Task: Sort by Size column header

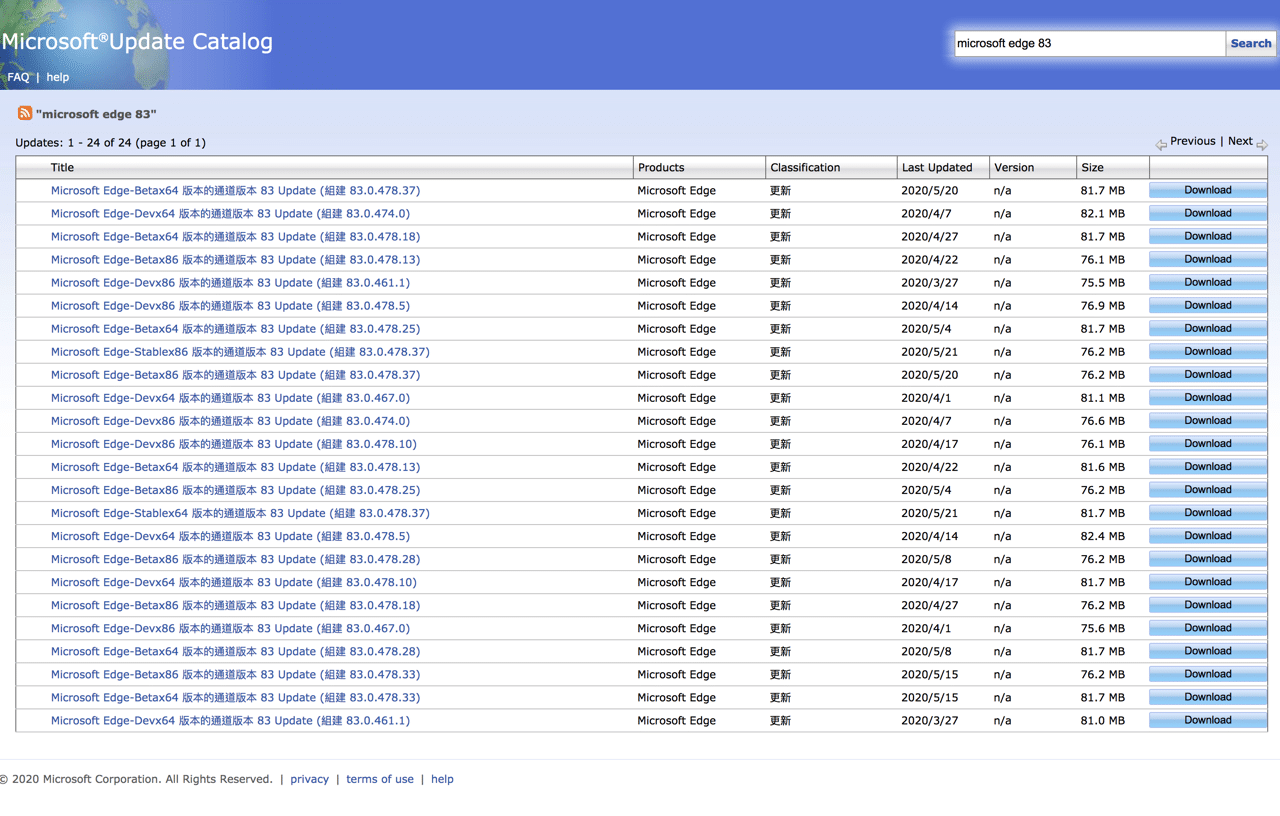Action: pyautogui.click(x=1092, y=167)
